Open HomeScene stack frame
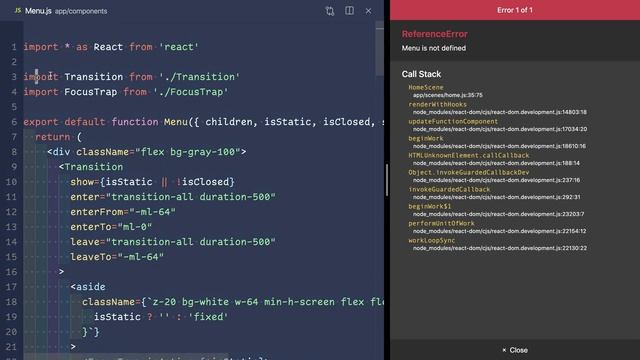The width and height of the screenshot is (640, 360). [x=426, y=87]
